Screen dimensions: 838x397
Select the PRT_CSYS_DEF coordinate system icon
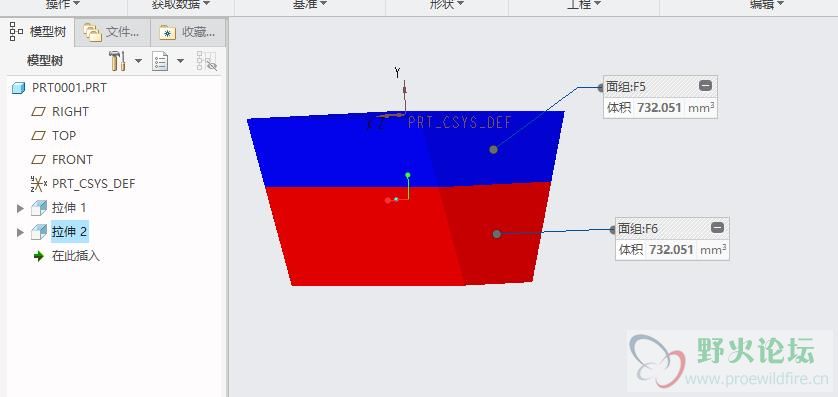pos(38,184)
